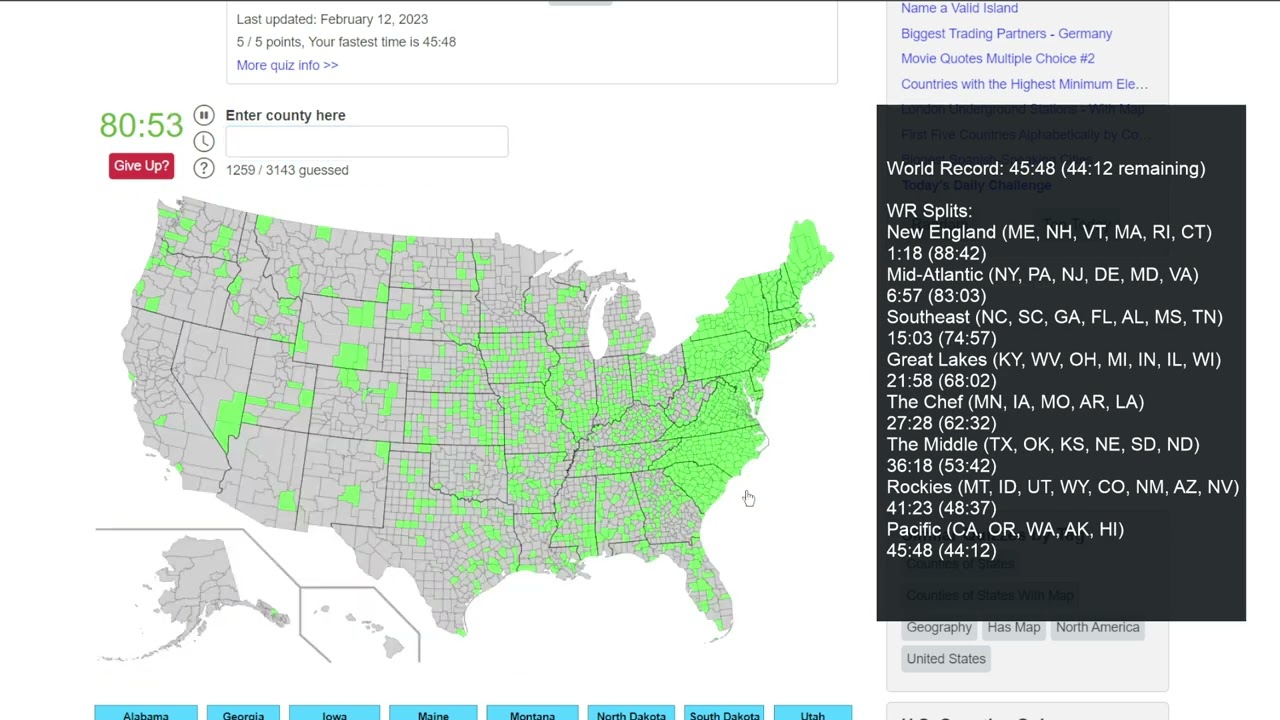1280x720 pixels.
Task: Click the 1259 / 3143 guessed counter
Action: (x=287, y=170)
